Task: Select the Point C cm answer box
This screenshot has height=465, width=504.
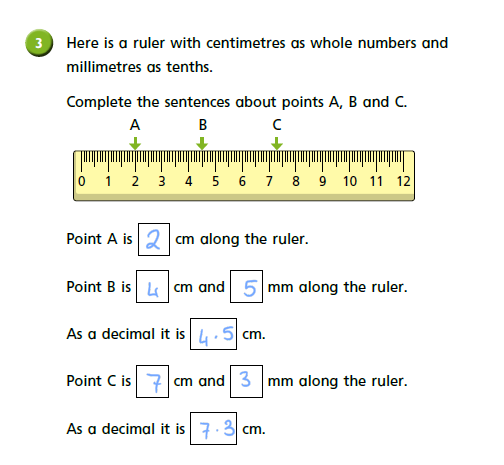Action: [x=152, y=381]
